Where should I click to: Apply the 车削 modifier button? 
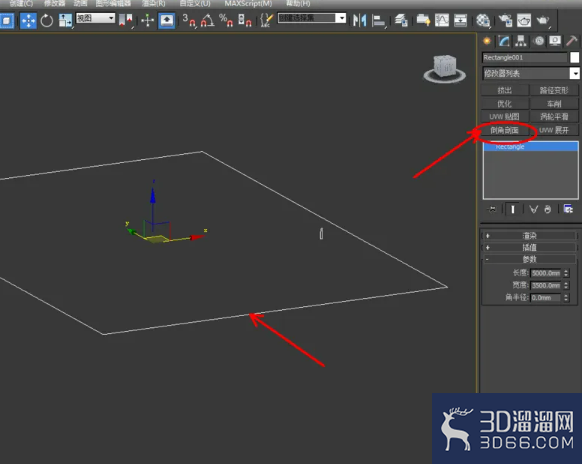(554, 104)
